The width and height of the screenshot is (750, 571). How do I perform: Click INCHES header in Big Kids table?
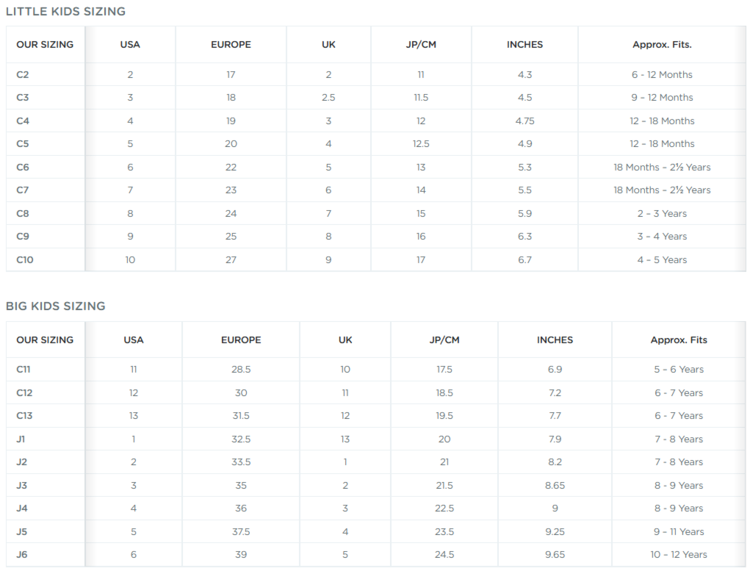click(555, 340)
